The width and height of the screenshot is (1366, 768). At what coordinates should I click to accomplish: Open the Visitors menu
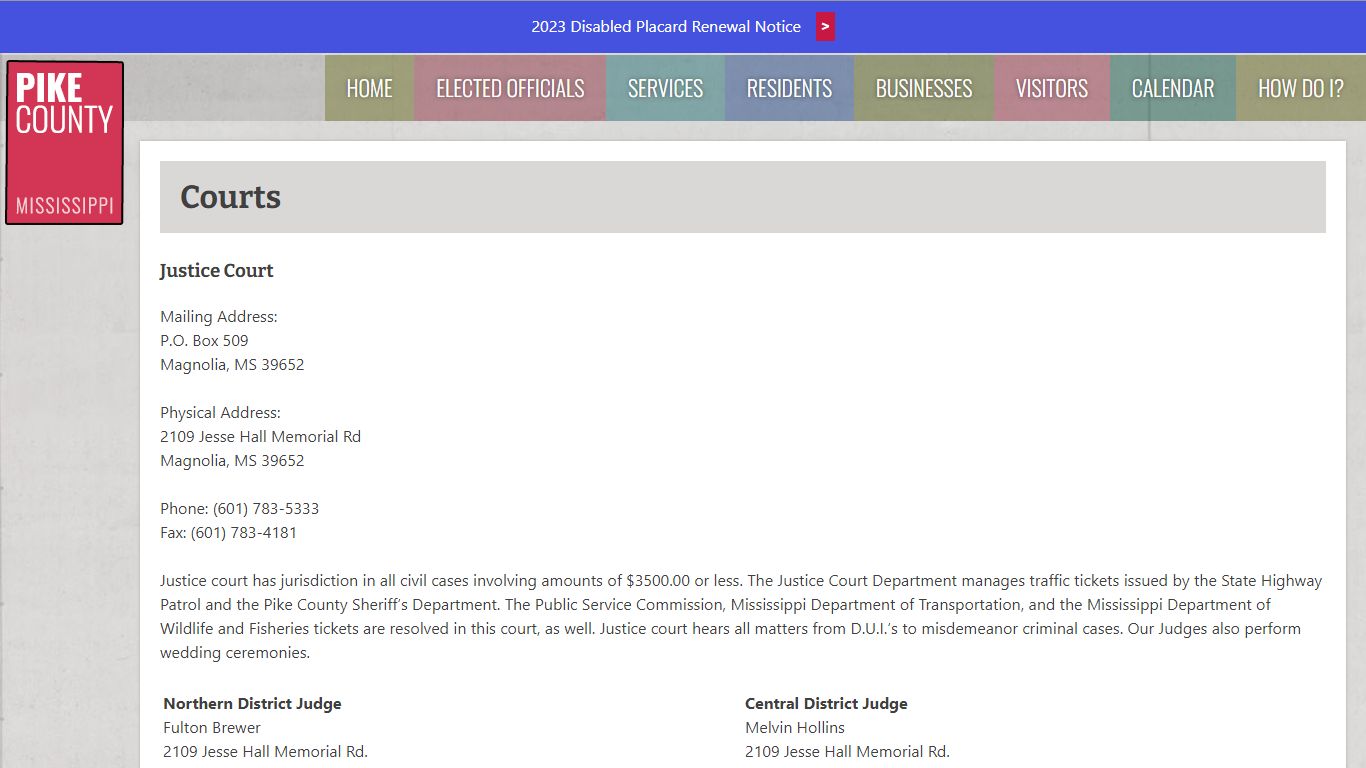(x=1052, y=88)
